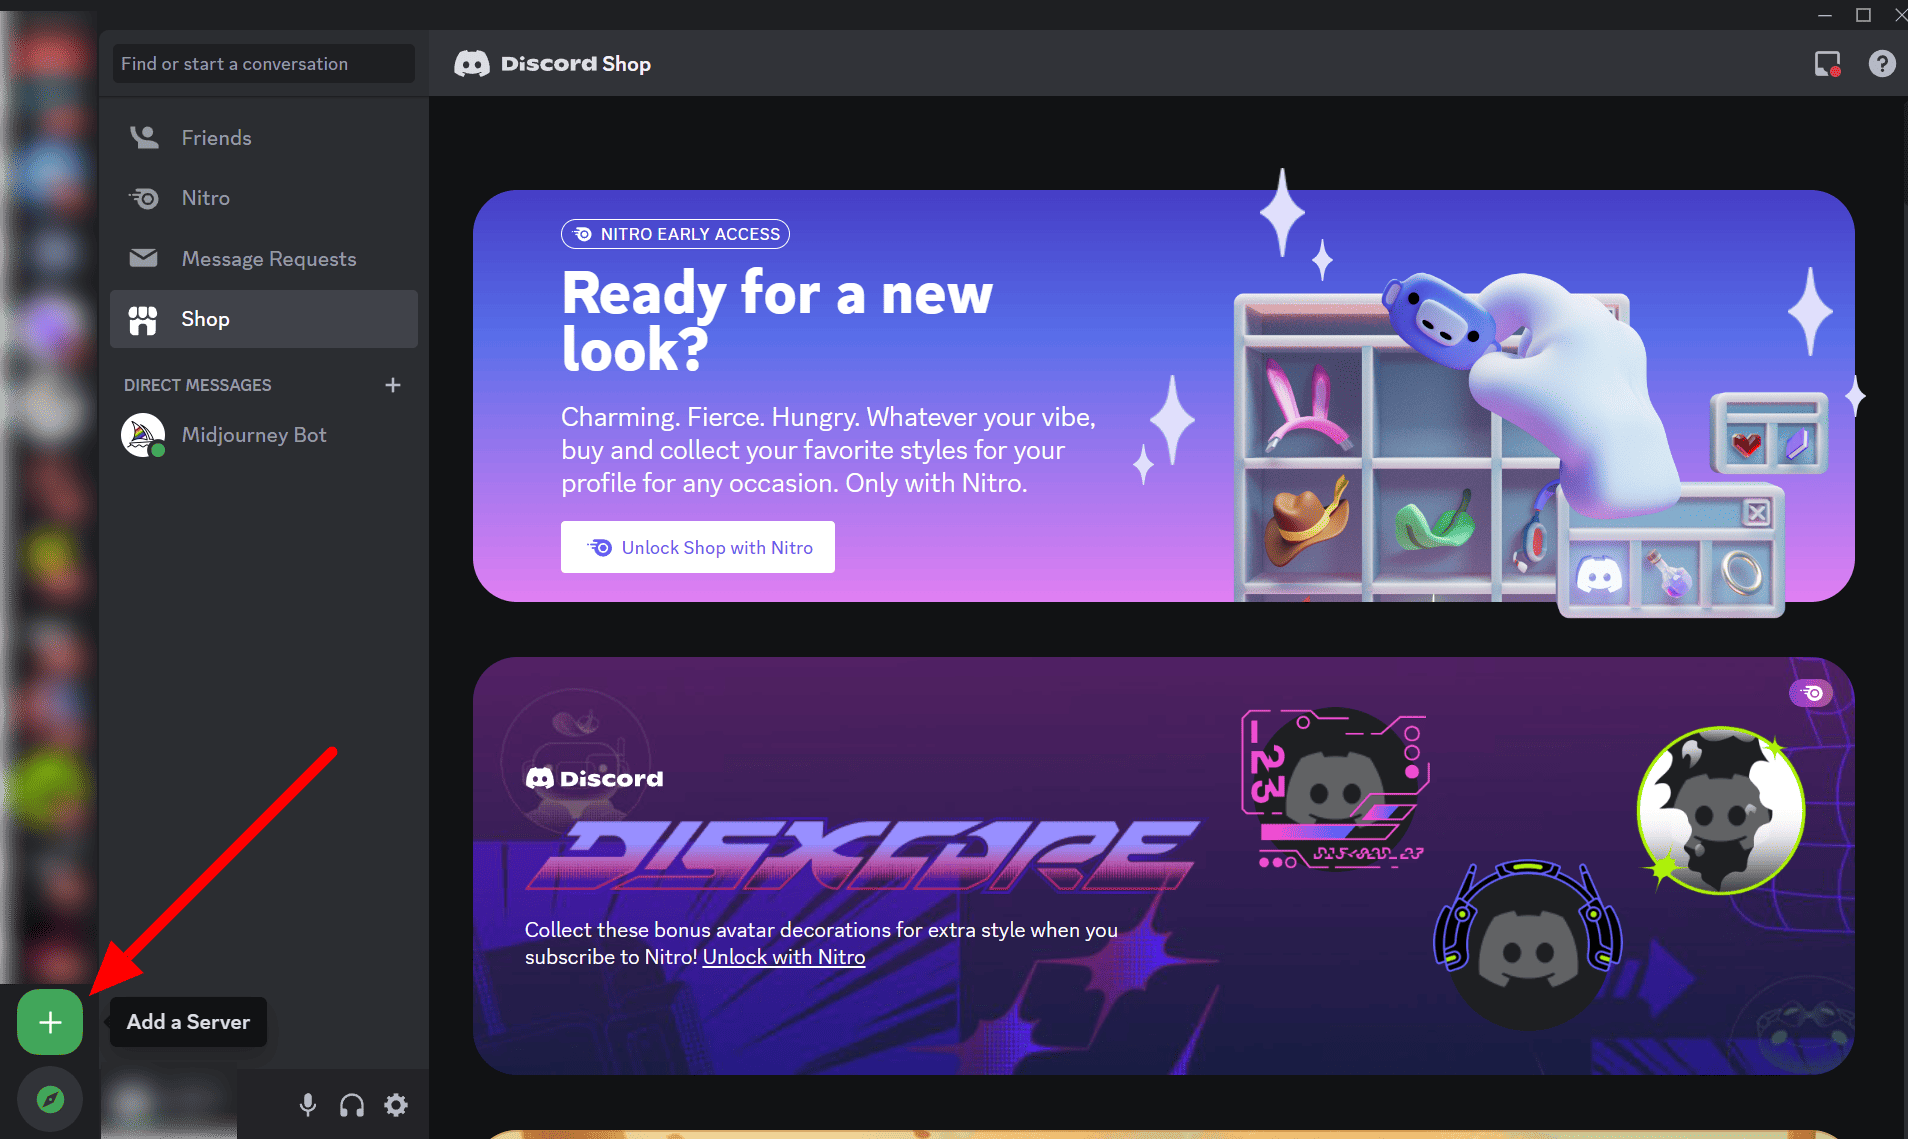Image resolution: width=1908 pixels, height=1139 pixels.
Task: Click the NITRO EARLY ACCESS badge
Action: [675, 234]
